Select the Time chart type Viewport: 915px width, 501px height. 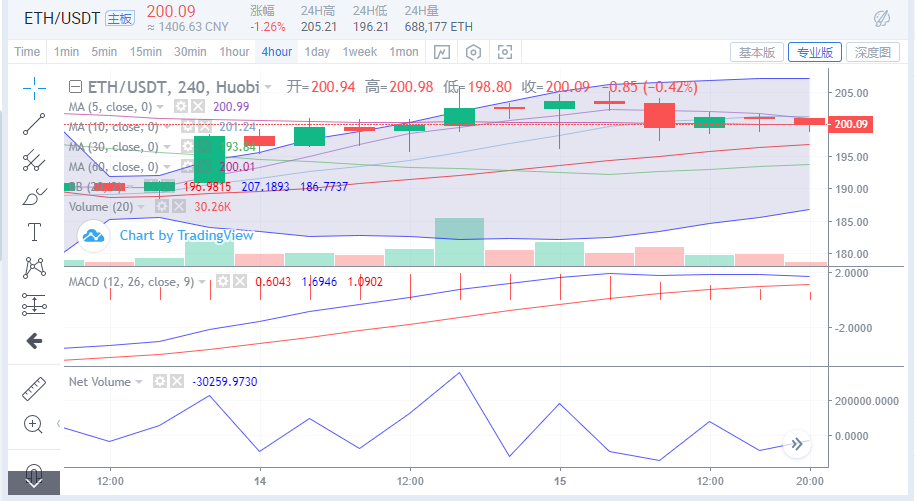coord(27,52)
